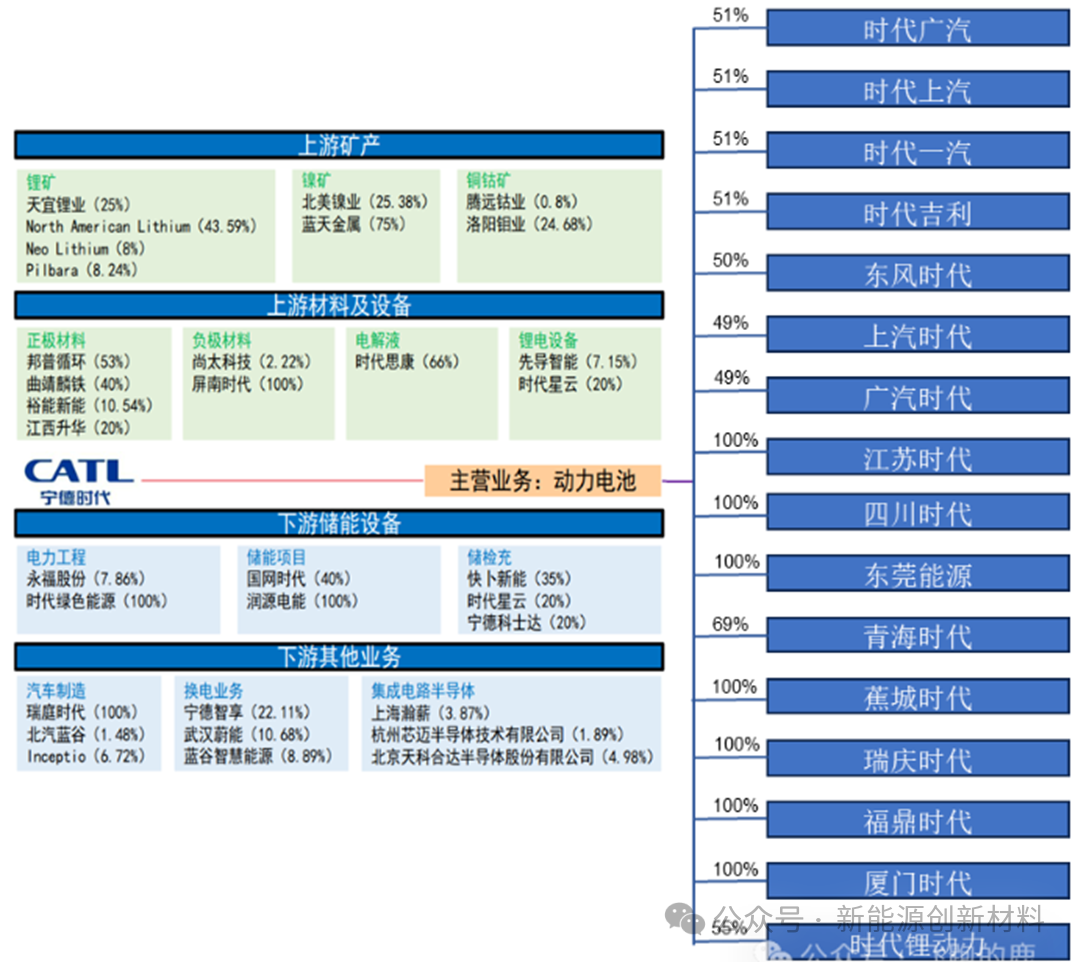
Task: Click the 腾远钴业 (0.8%) entry
Action: point(522,201)
